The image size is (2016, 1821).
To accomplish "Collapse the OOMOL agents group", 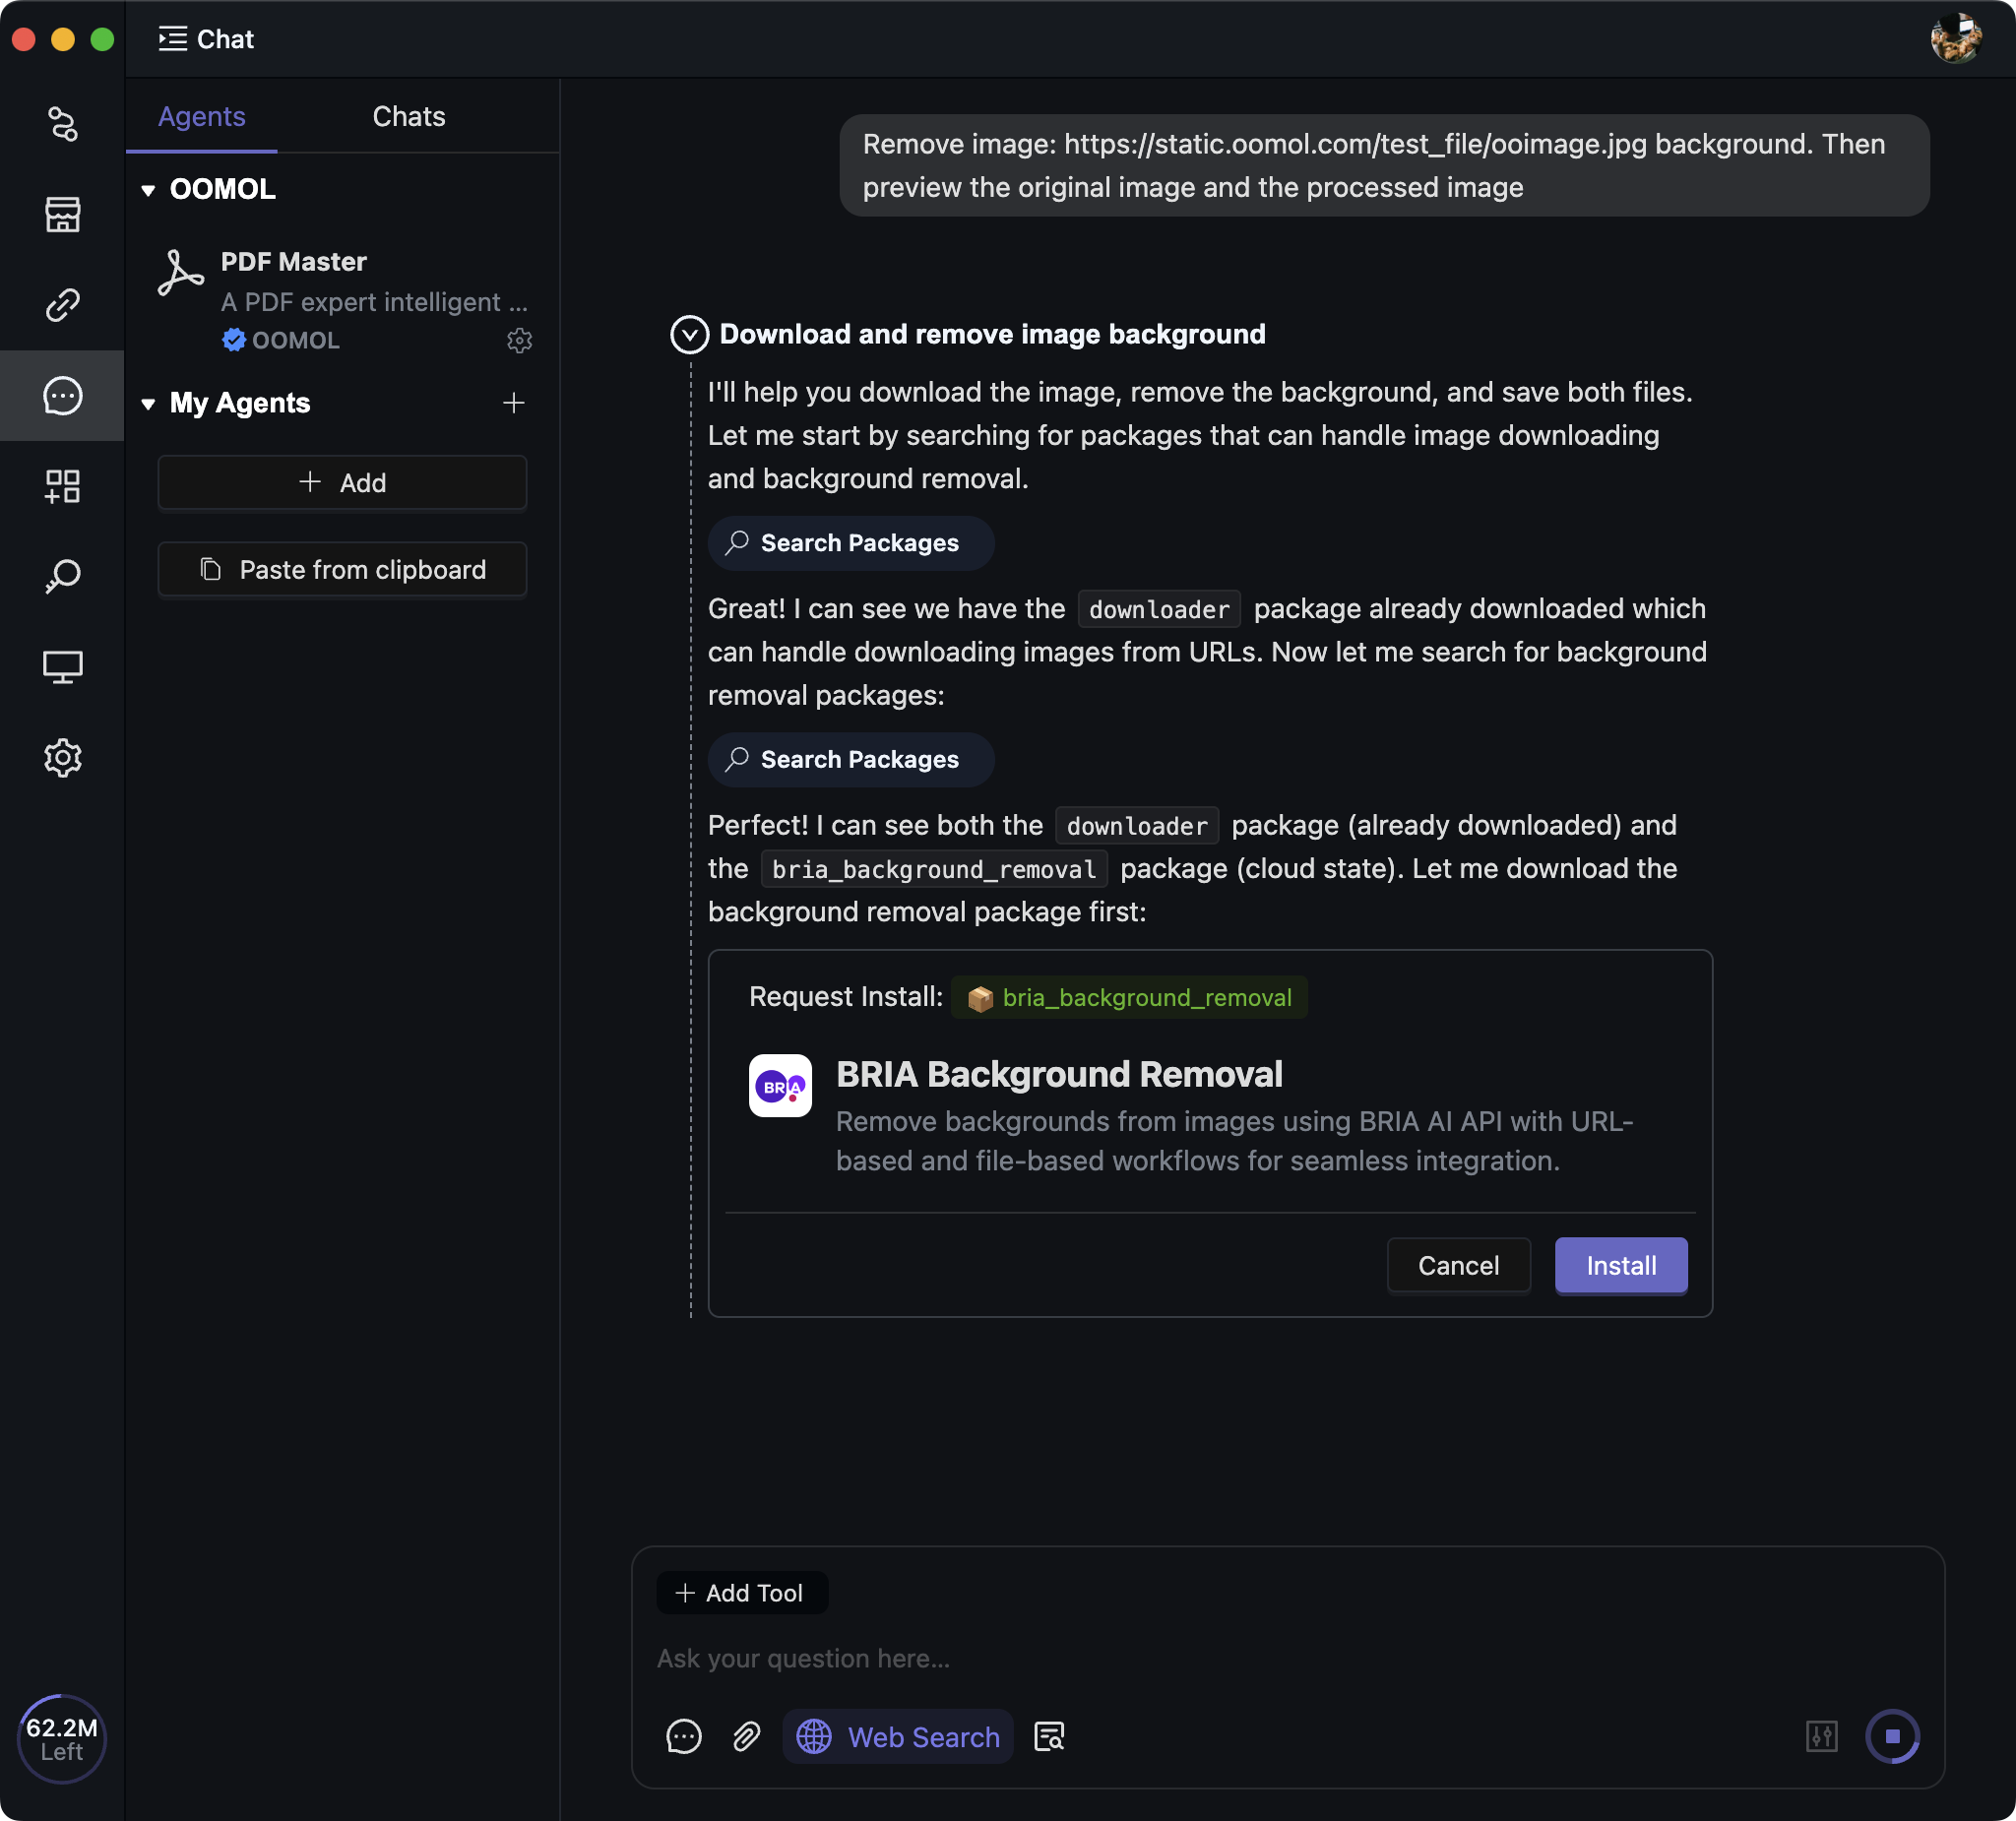I will click(x=148, y=190).
